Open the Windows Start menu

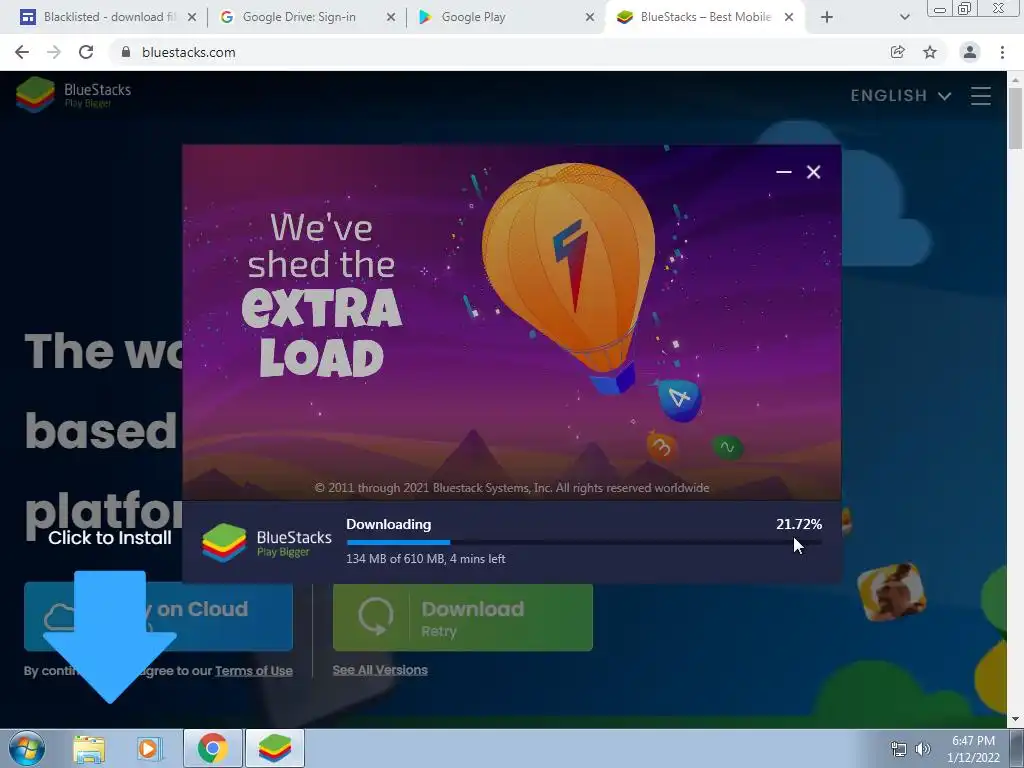click(26, 748)
